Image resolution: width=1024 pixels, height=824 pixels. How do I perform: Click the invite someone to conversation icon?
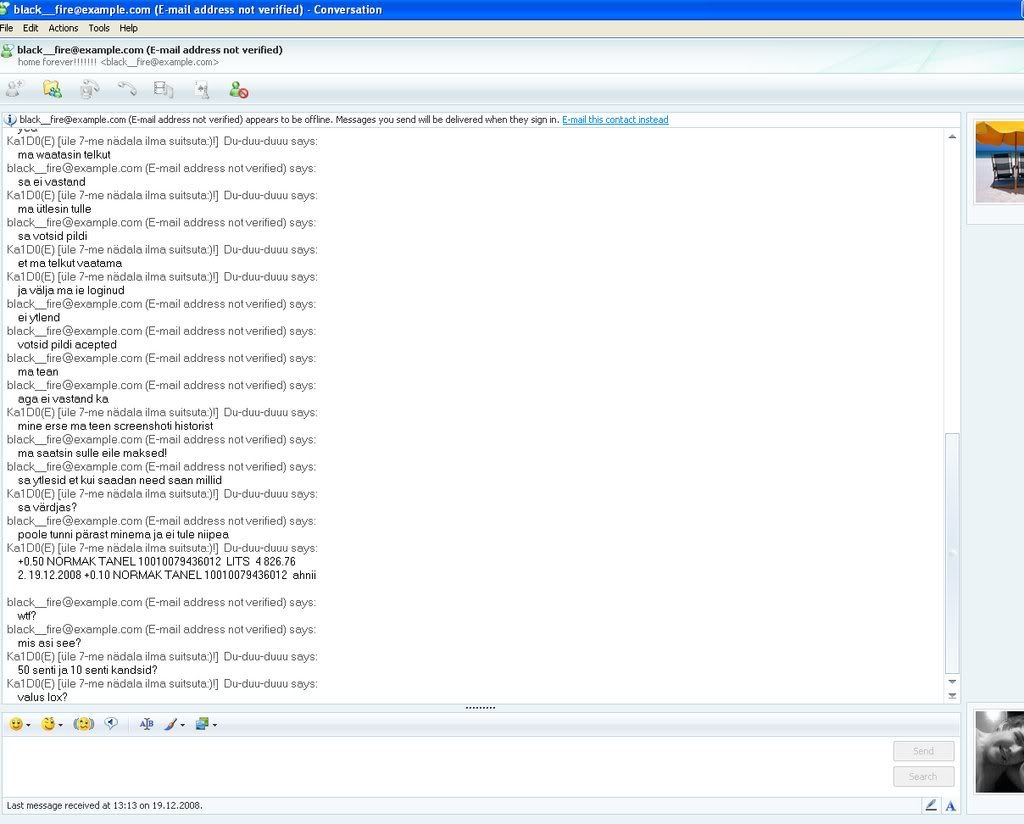(x=14, y=90)
